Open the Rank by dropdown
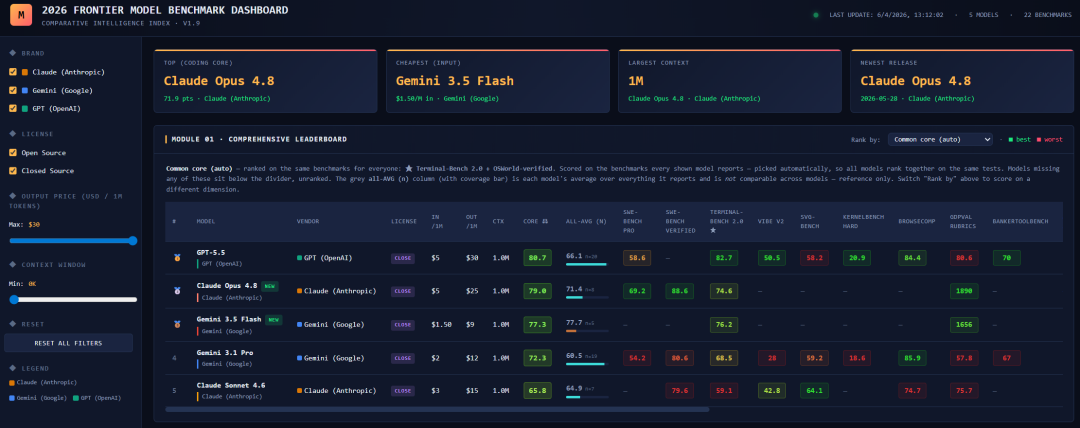 [x=939, y=139]
